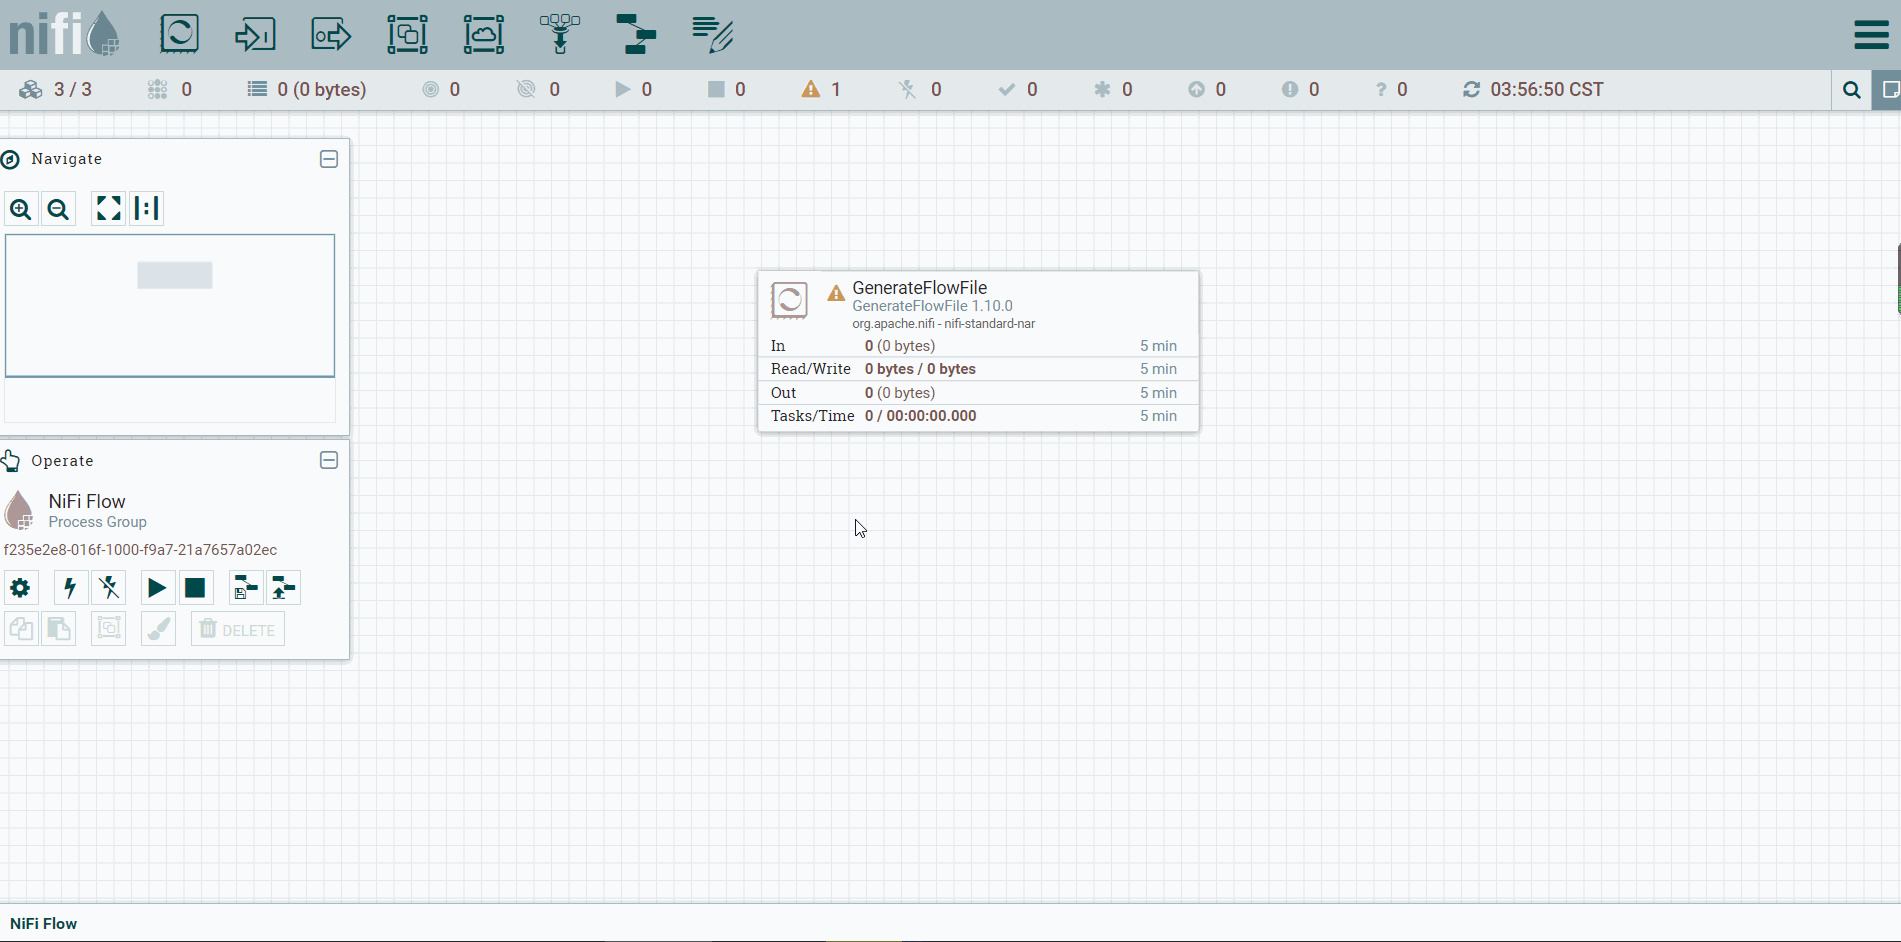Screen dimensions: 1901x942
Task: Zoom out on the canvas
Action: click(59, 209)
